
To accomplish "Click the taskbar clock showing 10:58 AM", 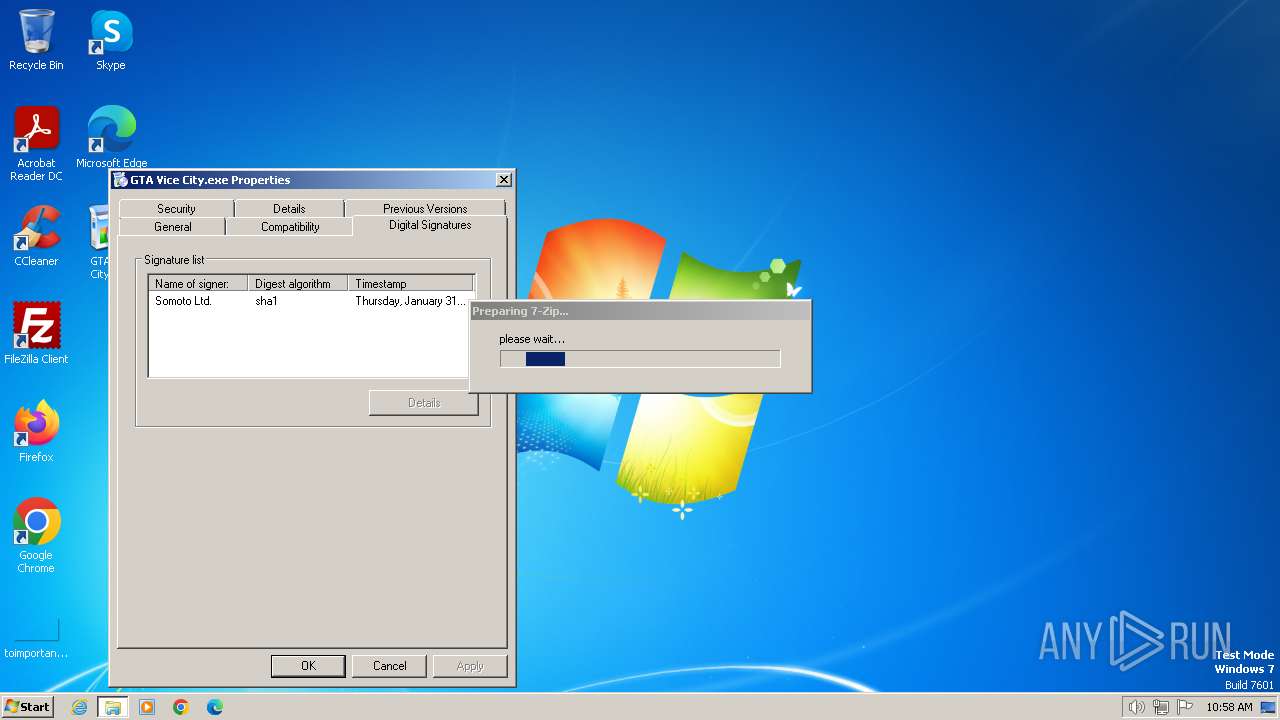I will [1229, 707].
